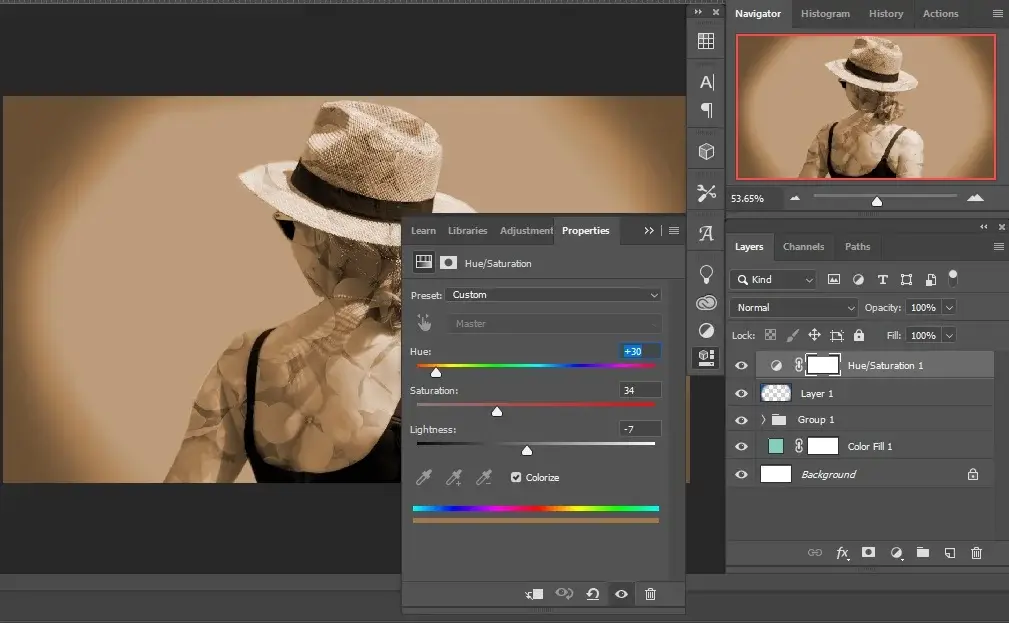Hide the Background layer
This screenshot has width=1009, height=623.
click(x=741, y=474)
